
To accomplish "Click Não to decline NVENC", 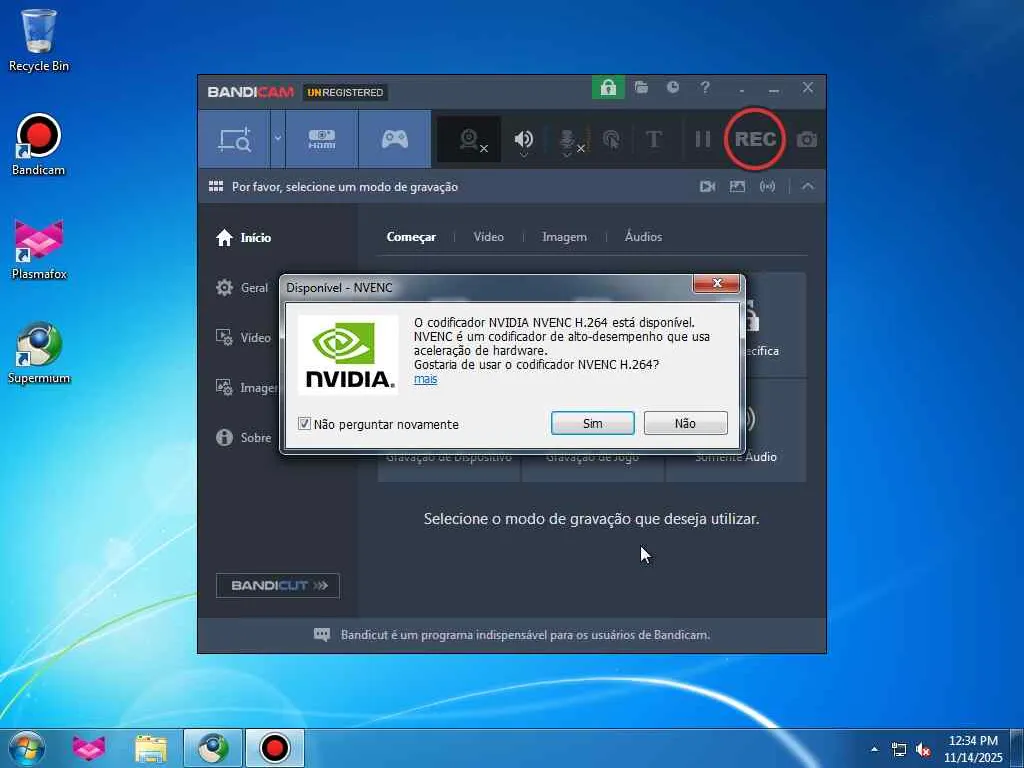I will coord(685,423).
